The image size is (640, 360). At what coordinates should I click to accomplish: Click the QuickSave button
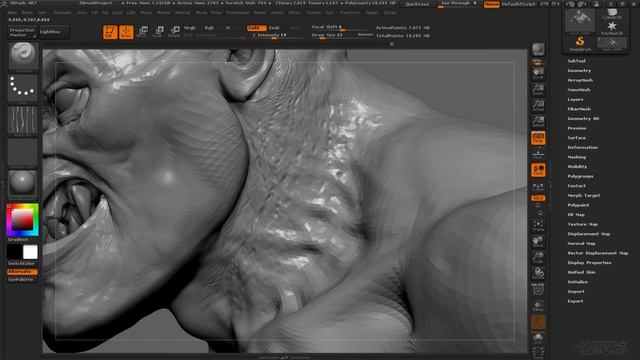(x=417, y=4)
